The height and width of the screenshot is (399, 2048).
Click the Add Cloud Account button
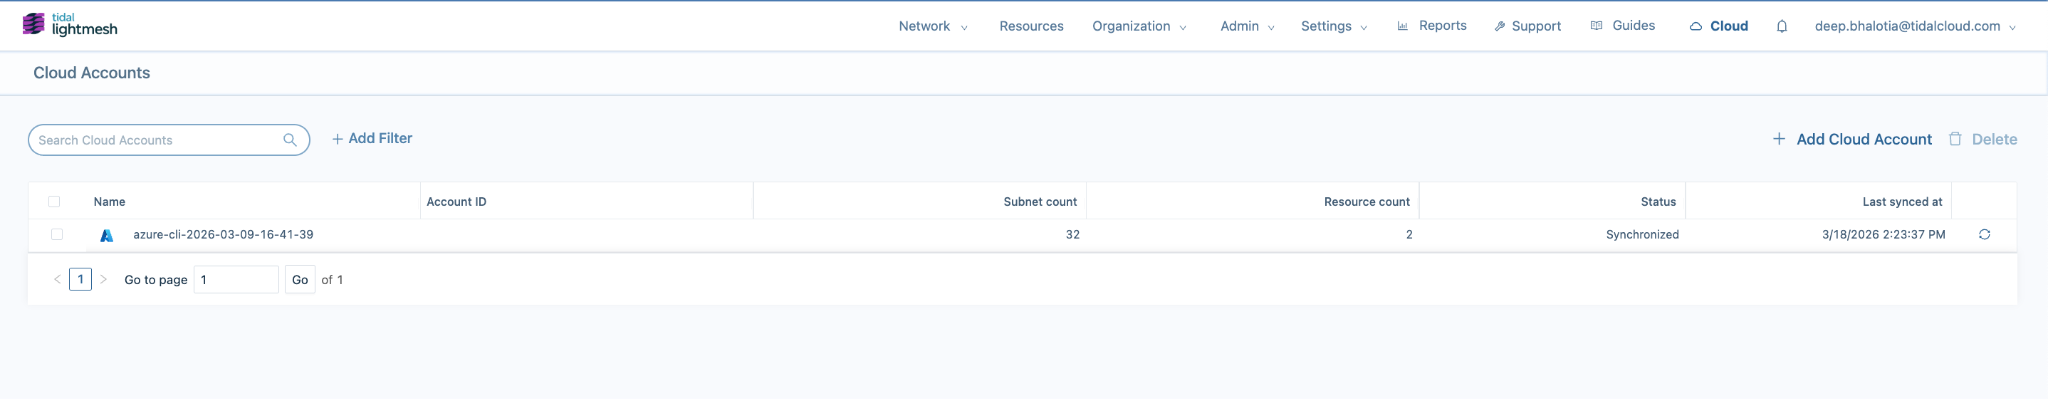point(1852,139)
